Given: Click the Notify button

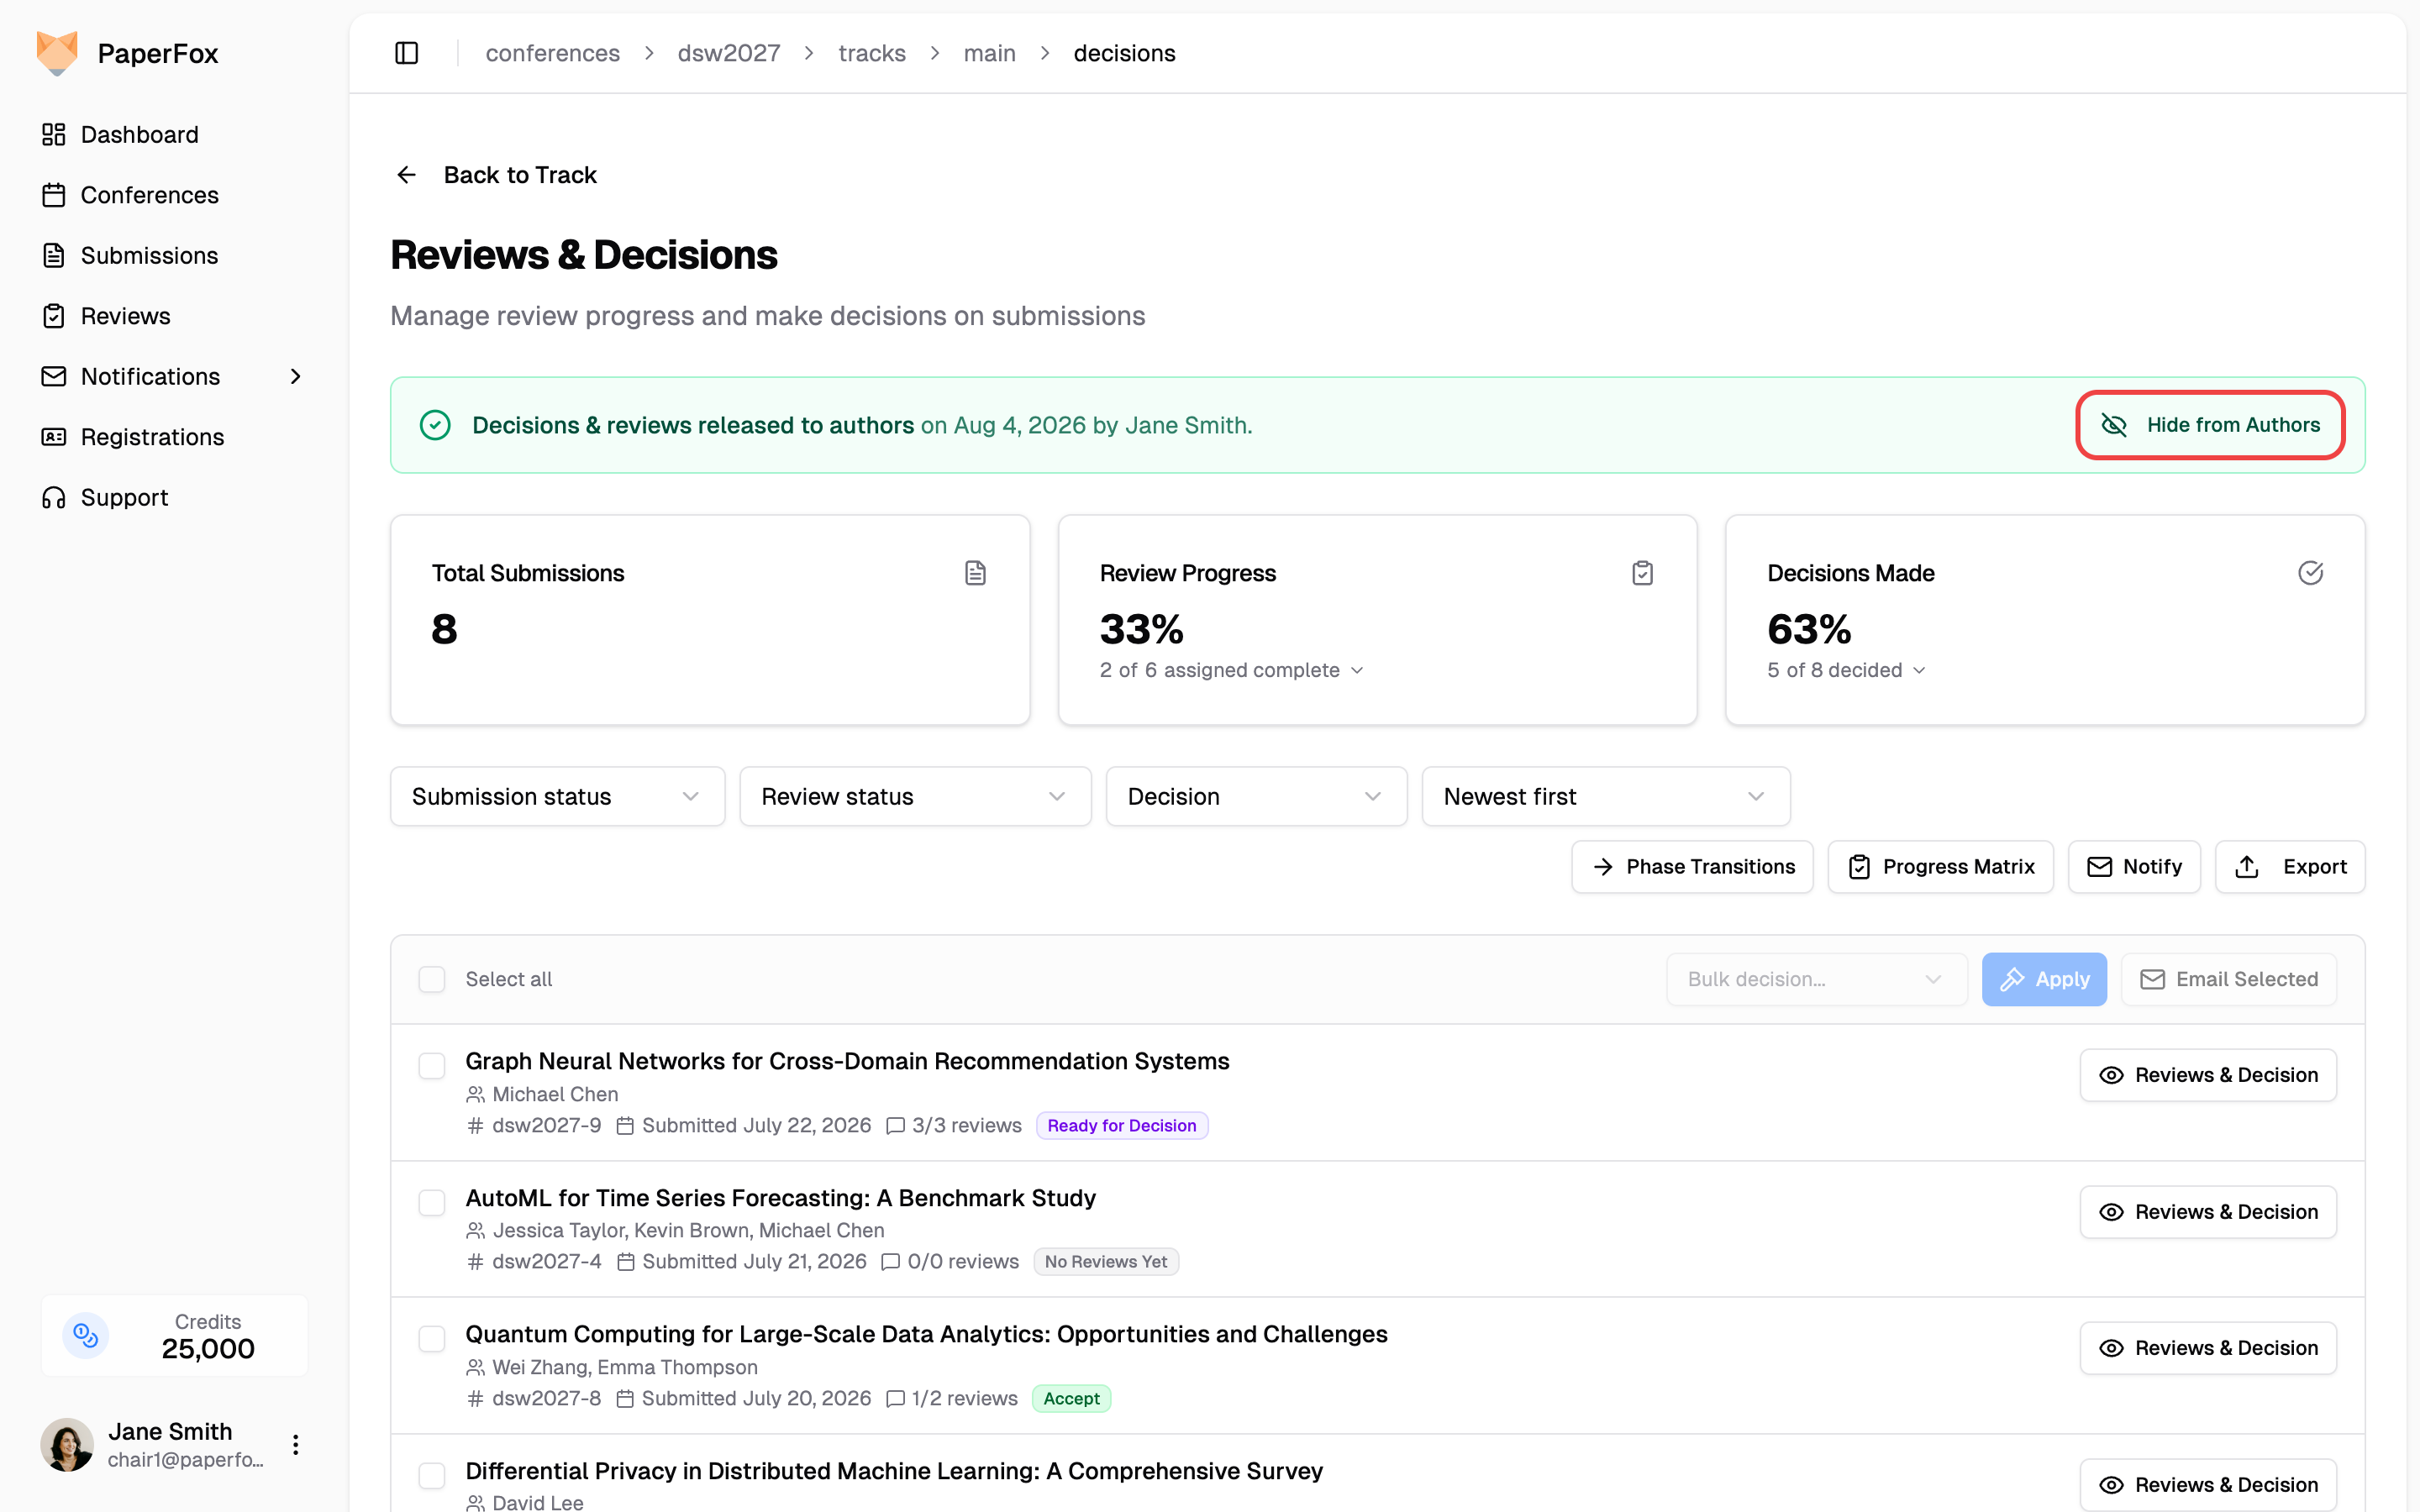Looking at the screenshot, I should click(x=2134, y=867).
